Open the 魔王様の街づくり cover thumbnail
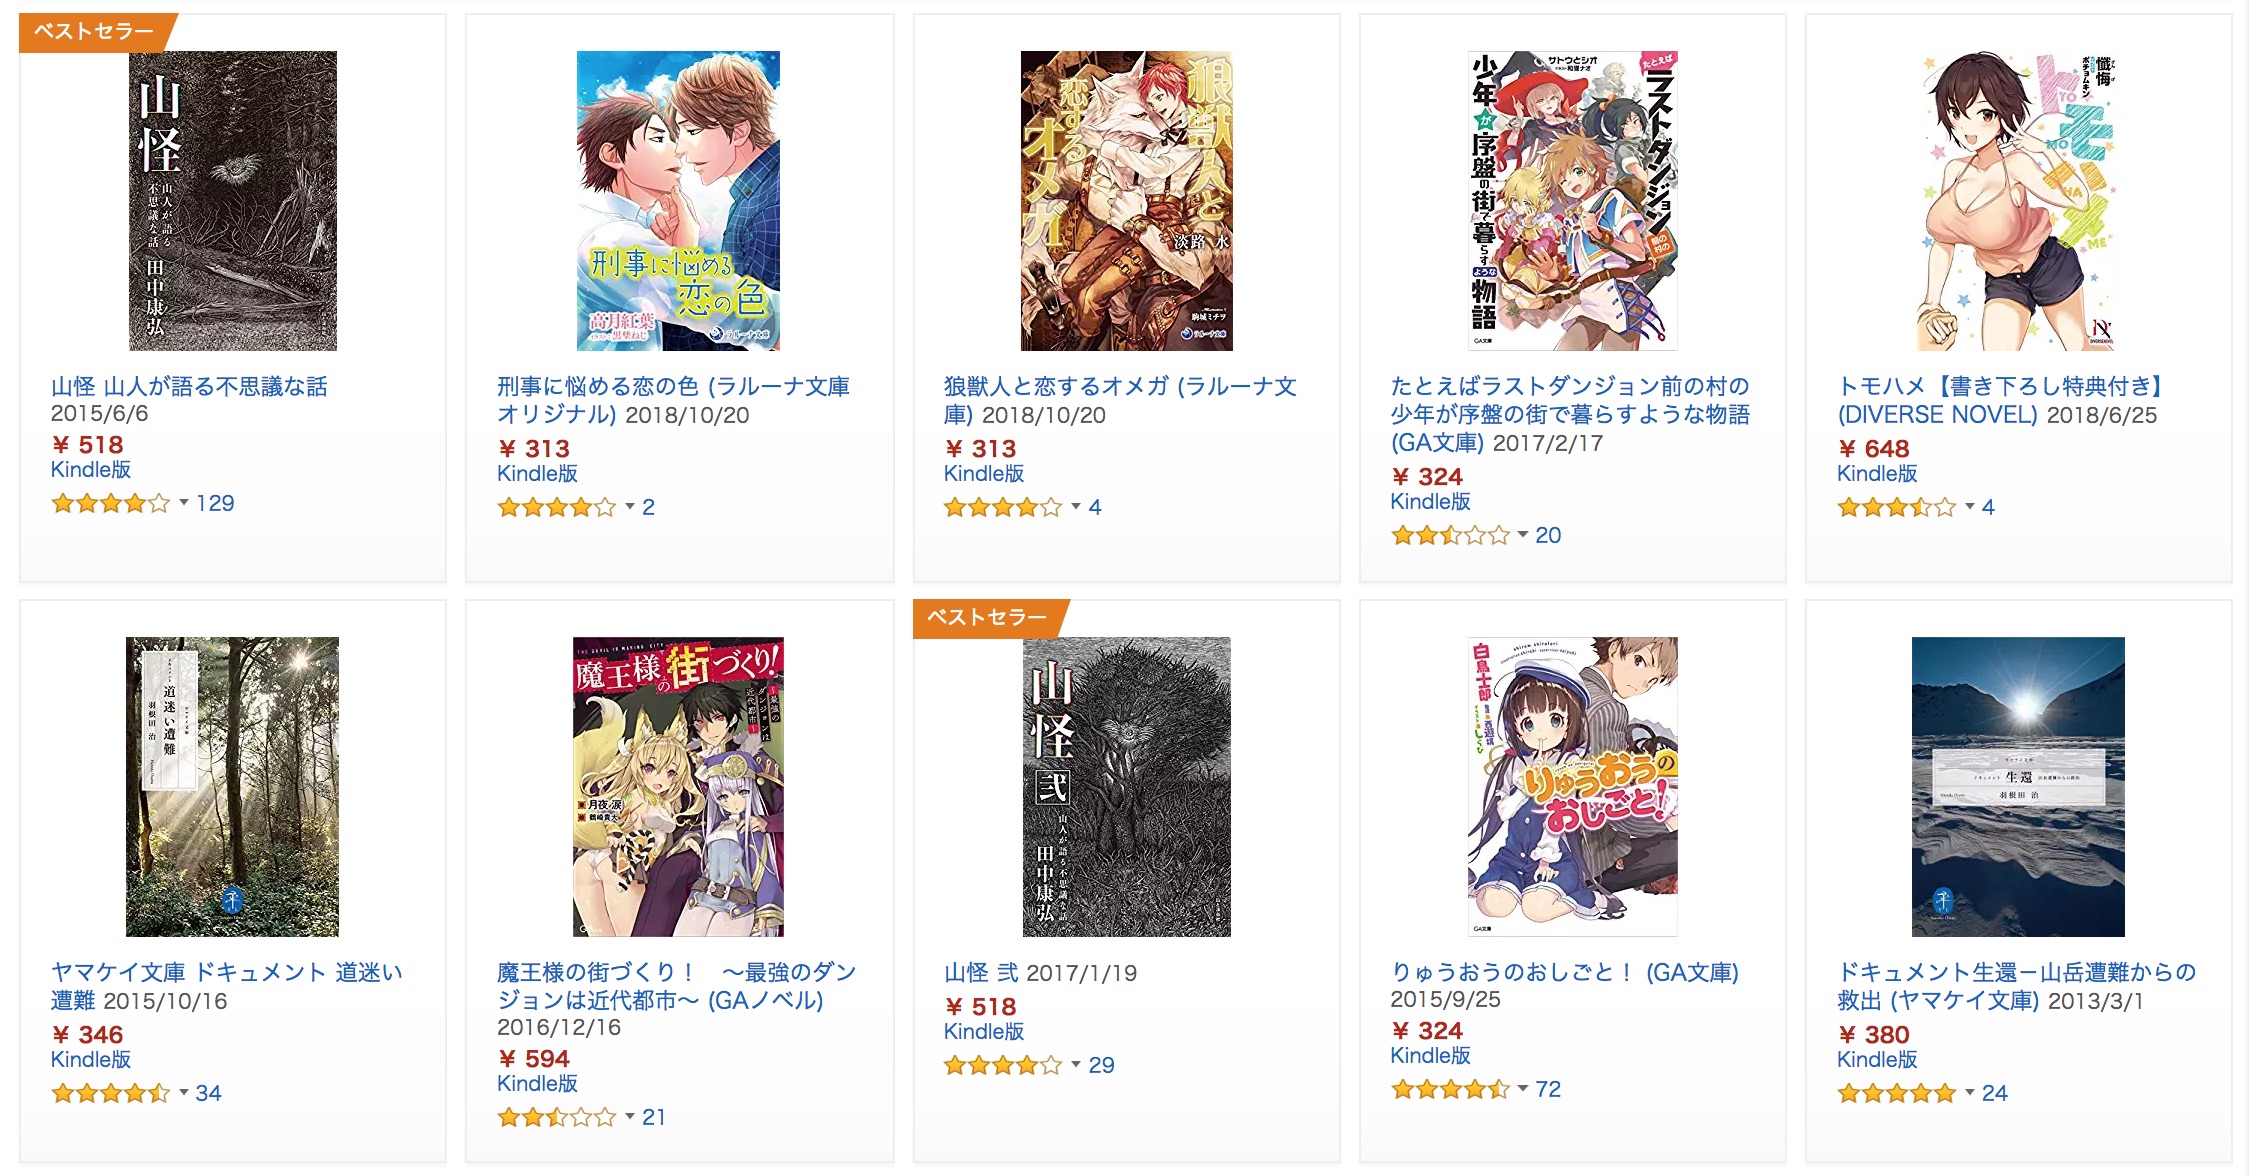The width and height of the screenshot is (2249, 1176). point(678,787)
